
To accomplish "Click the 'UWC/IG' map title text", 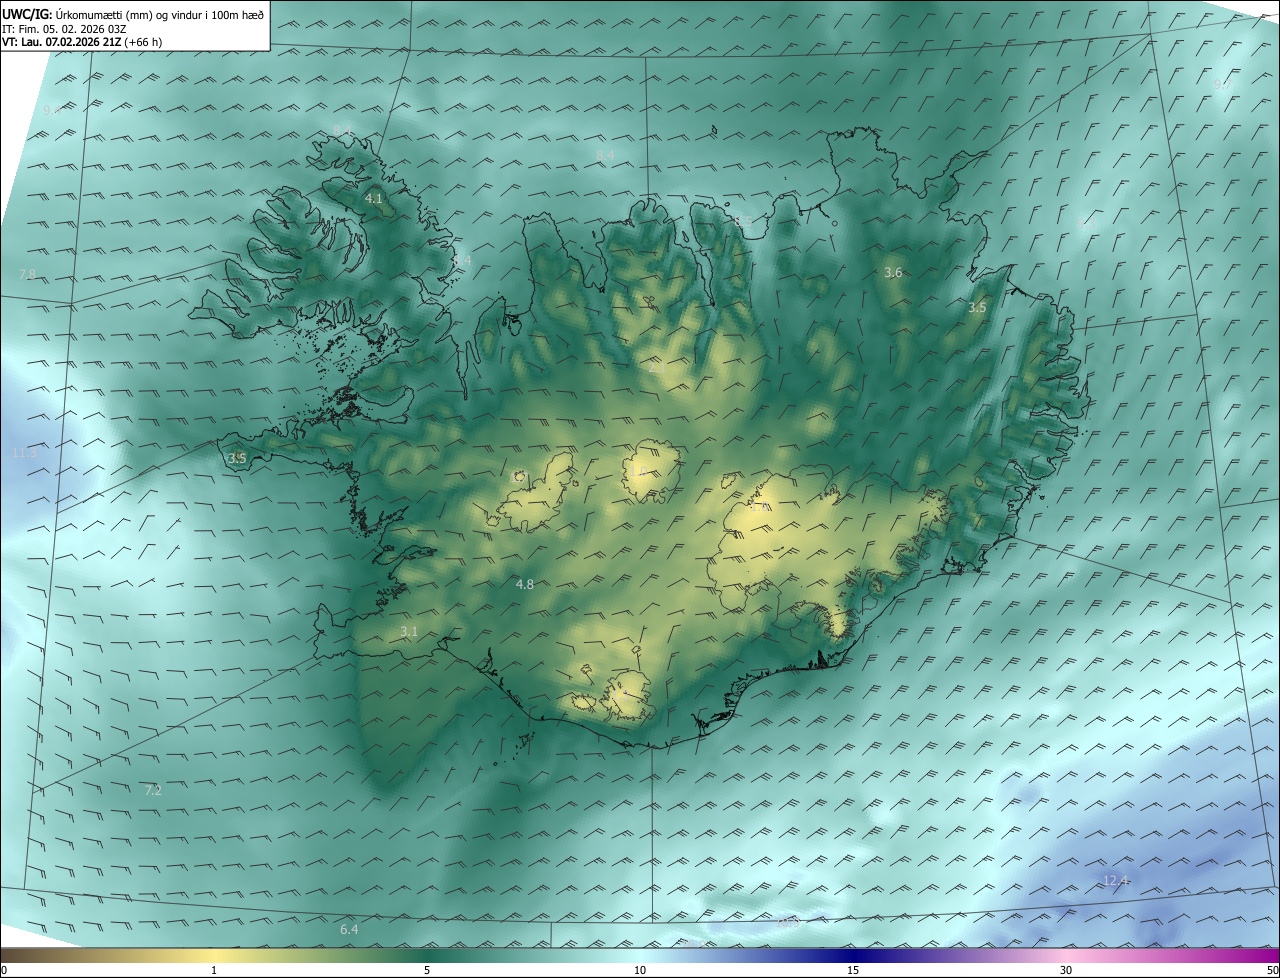I will click(25, 14).
